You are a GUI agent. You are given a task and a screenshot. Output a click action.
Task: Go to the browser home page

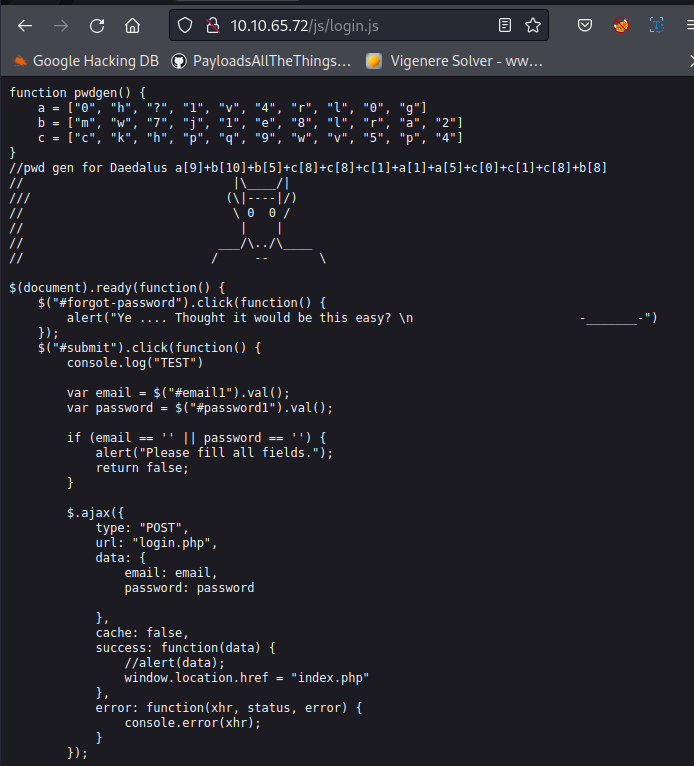point(133,25)
